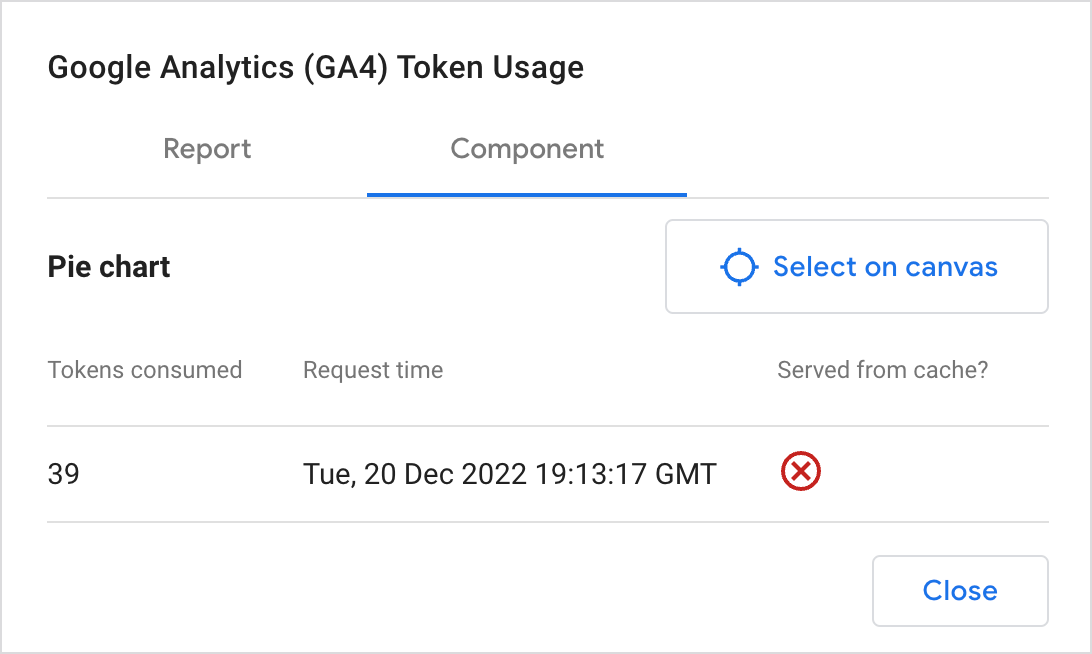Click the Select on canvas button
The height and width of the screenshot is (654, 1092).
856,266
